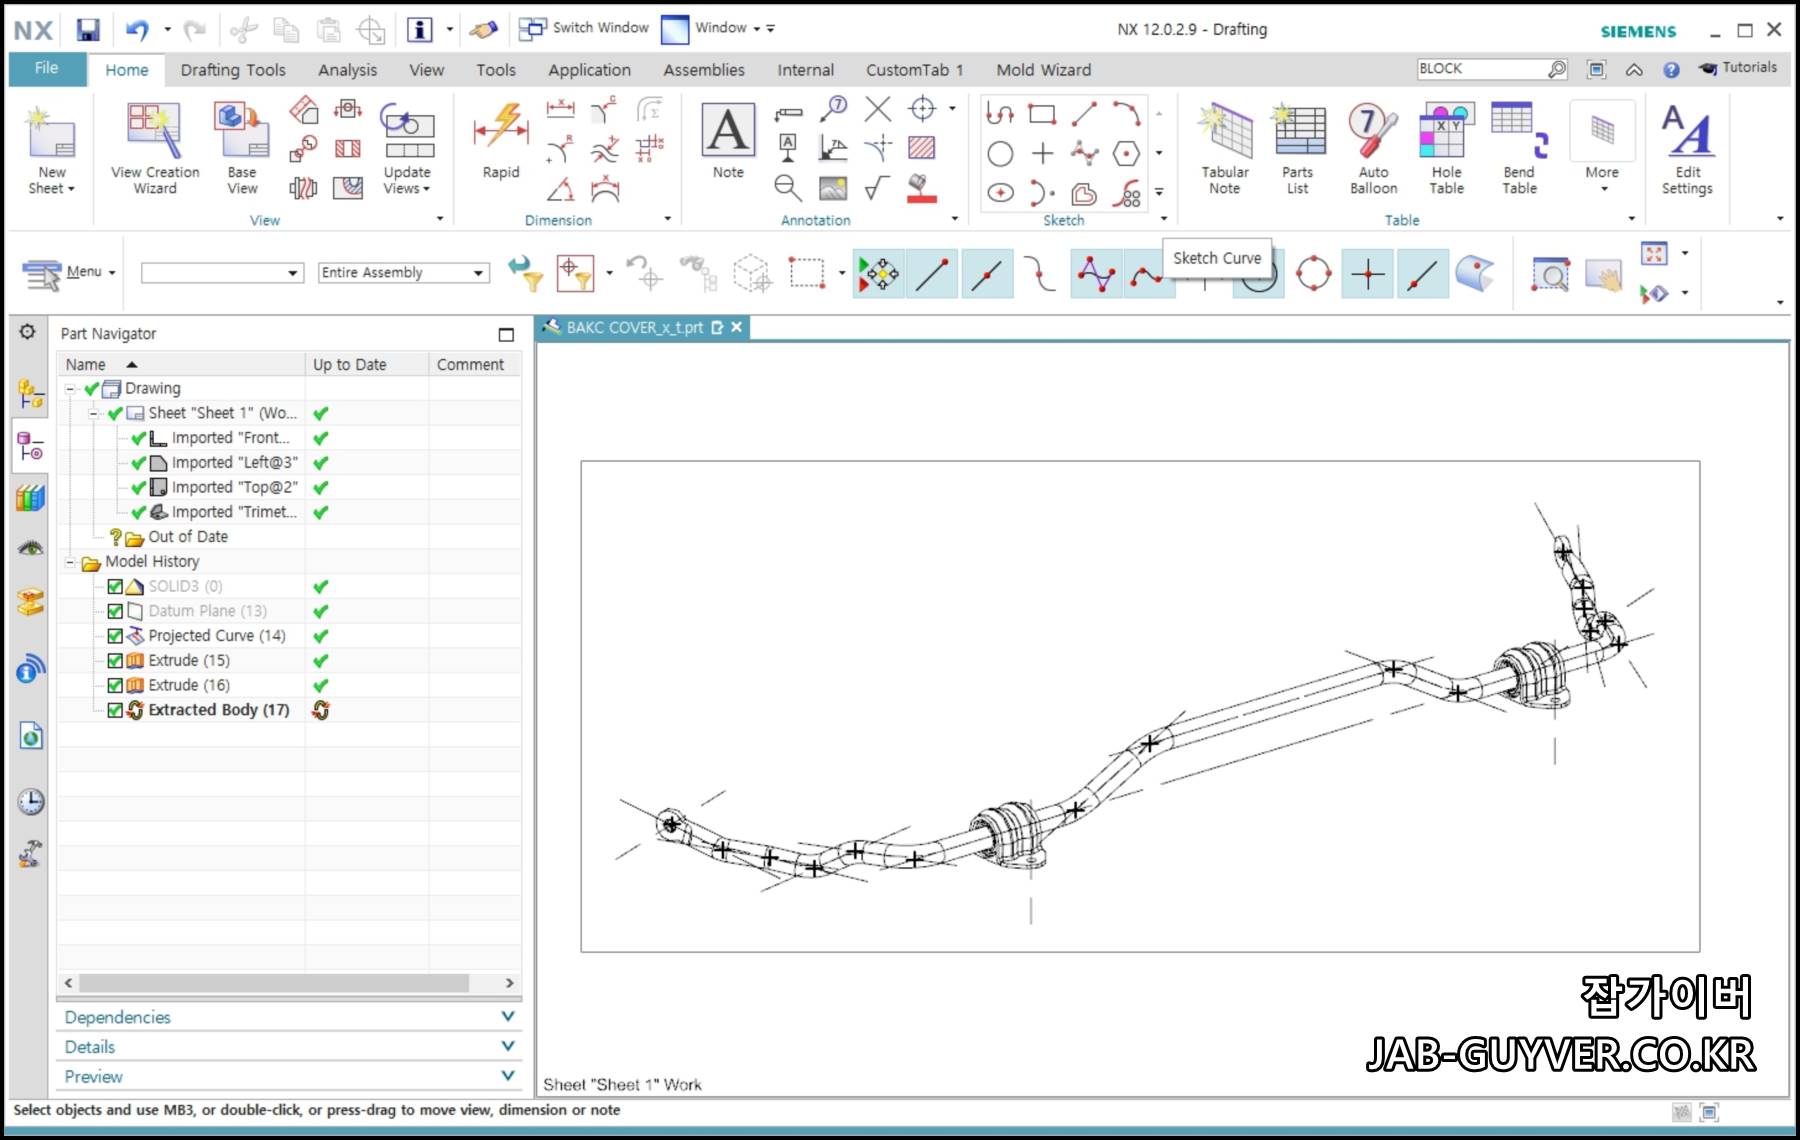This screenshot has height=1140, width=1800.
Task: Open the File menu
Action: point(46,68)
